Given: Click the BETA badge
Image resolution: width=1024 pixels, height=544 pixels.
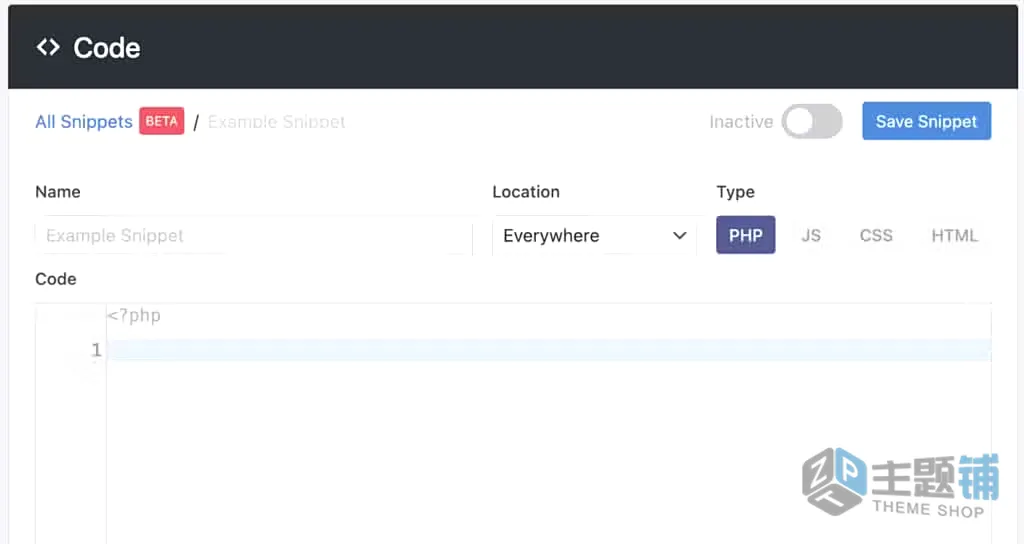Looking at the screenshot, I should [x=161, y=121].
